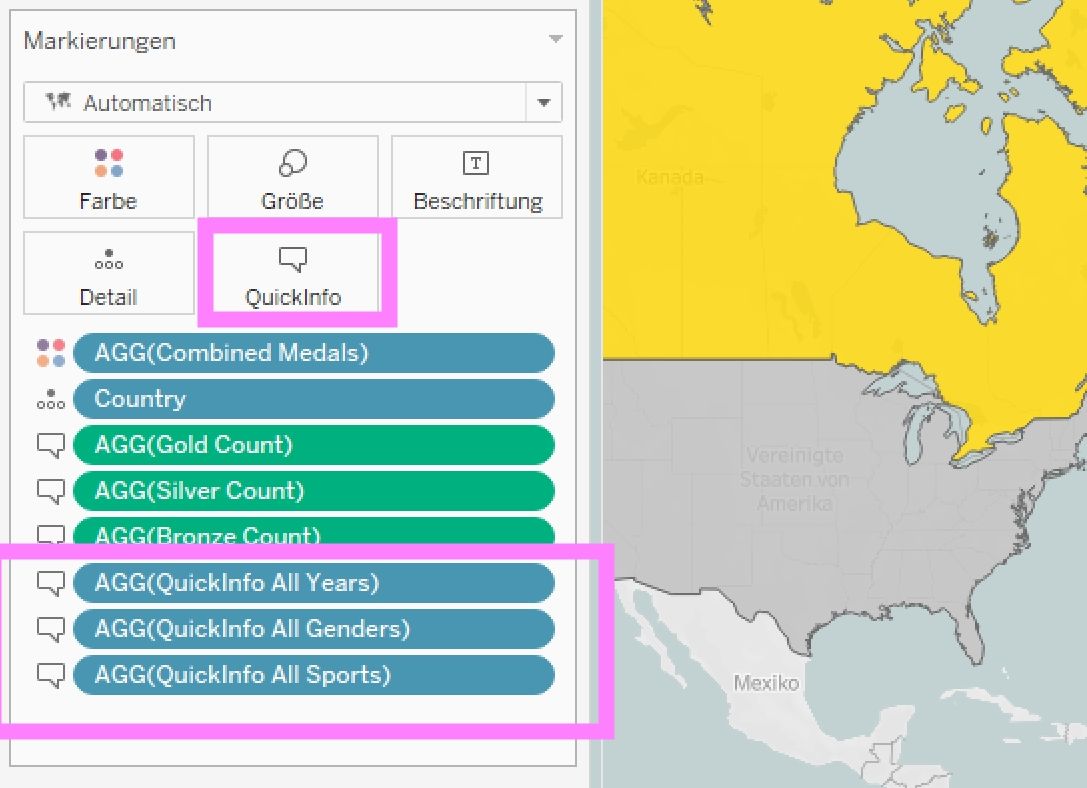
Task: Select the AGG(Combined Medals) pill
Action: pyautogui.click(x=313, y=353)
